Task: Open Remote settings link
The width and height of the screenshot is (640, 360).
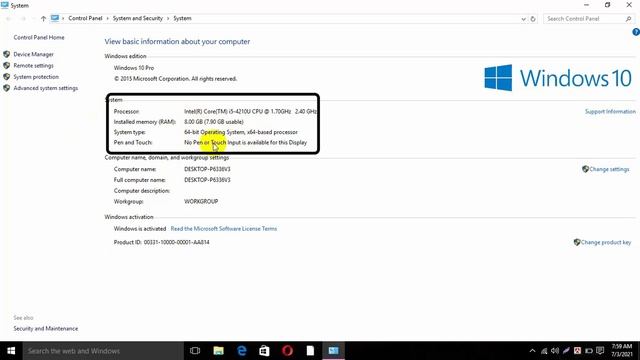Action: click(x=33, y=66)
